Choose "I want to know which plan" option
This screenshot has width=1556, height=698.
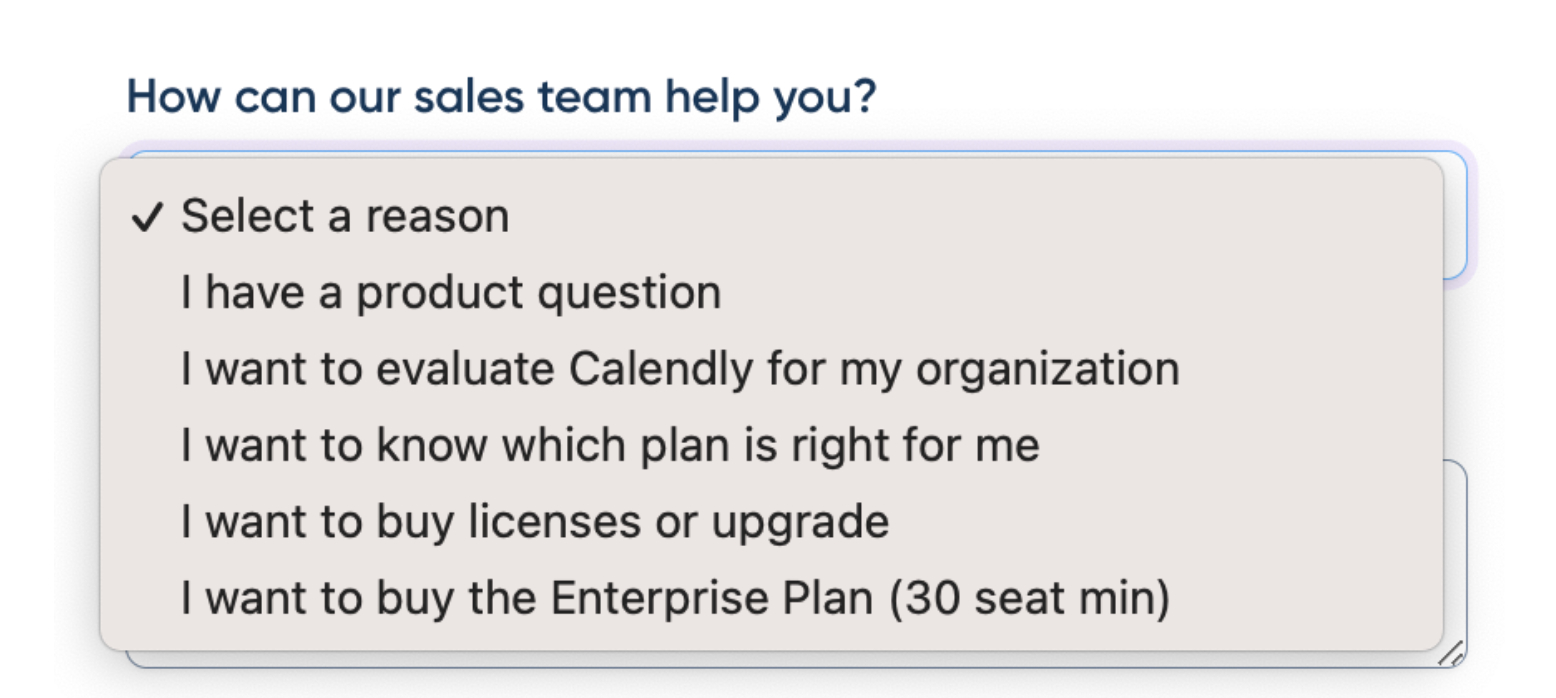click(x=610, y=445)
